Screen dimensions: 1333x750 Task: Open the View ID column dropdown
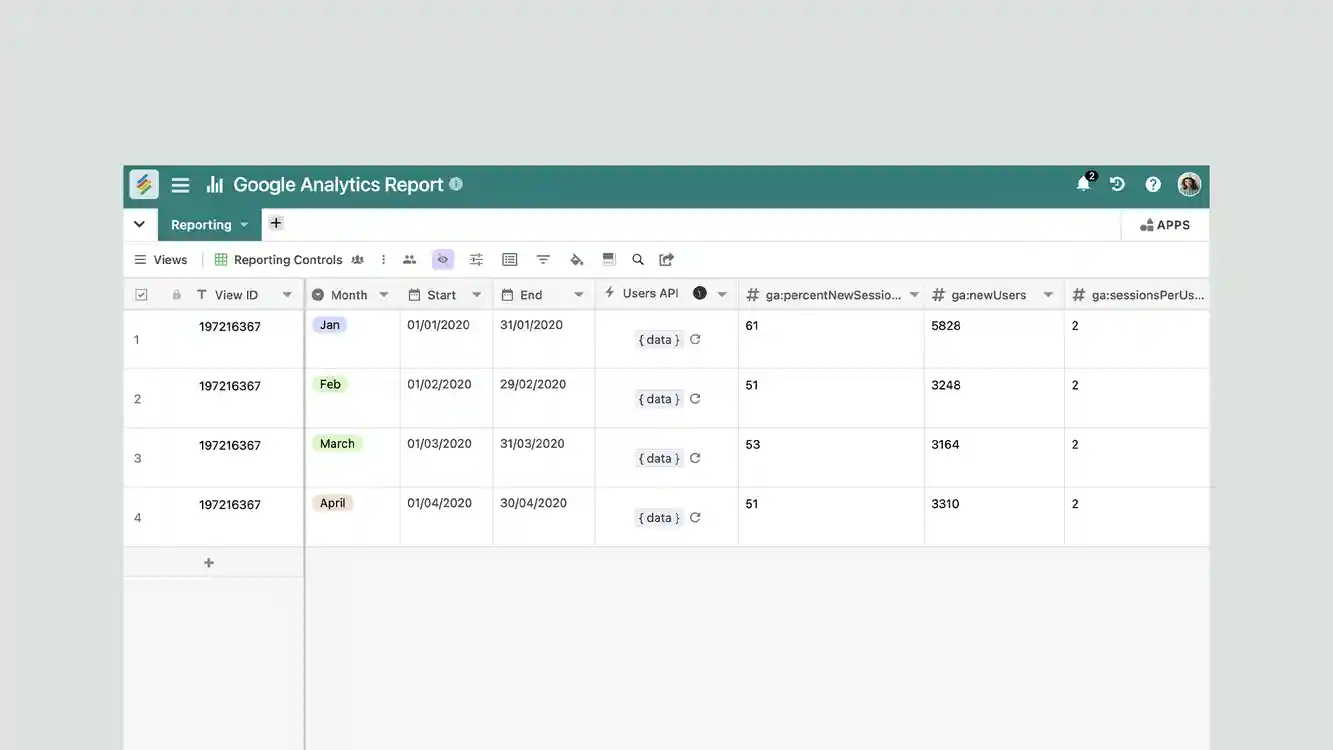[287, 294]
